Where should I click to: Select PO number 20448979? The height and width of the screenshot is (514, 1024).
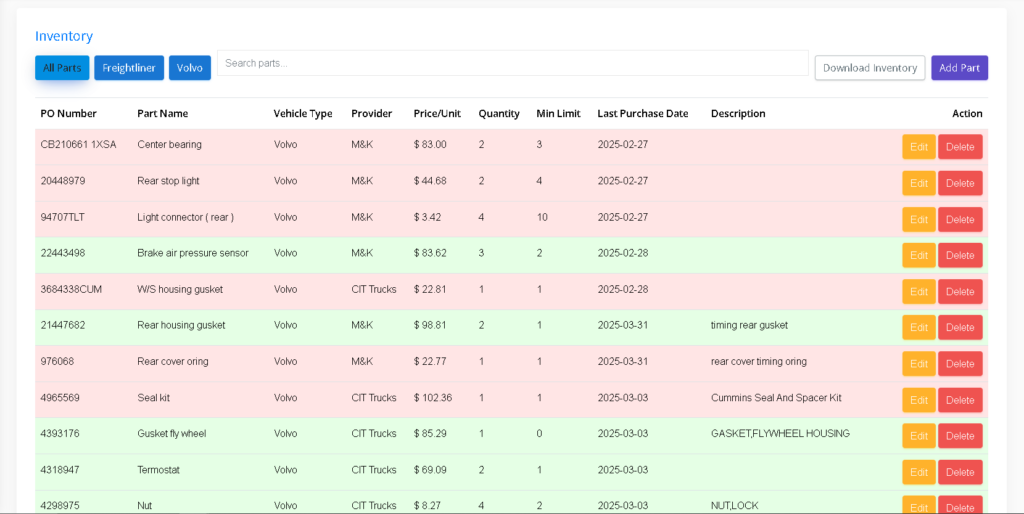coord(63,181)
